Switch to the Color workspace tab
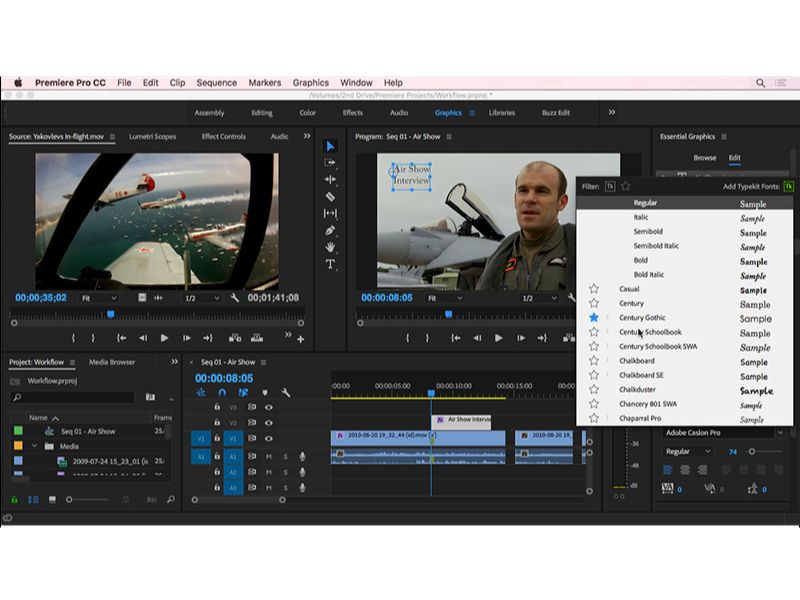Screen dimensions: 800x600 [308, 113]
